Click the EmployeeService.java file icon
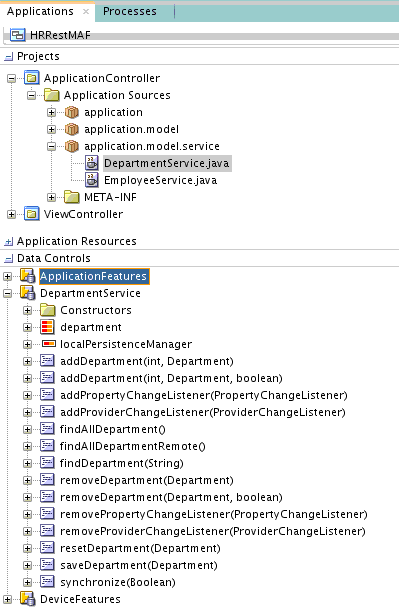Screen dimensions: 399x610 pyautogui.click(x=92, y=180)
